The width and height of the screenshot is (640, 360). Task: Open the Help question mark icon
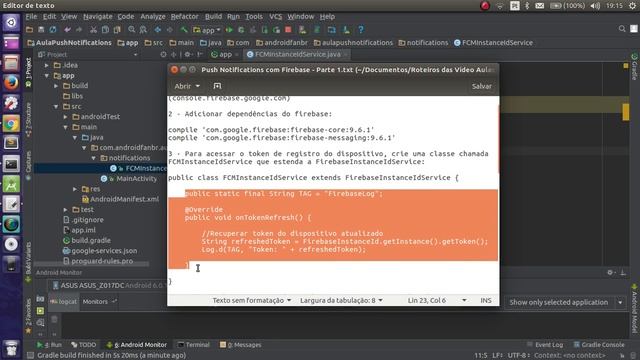click(361, 29)
